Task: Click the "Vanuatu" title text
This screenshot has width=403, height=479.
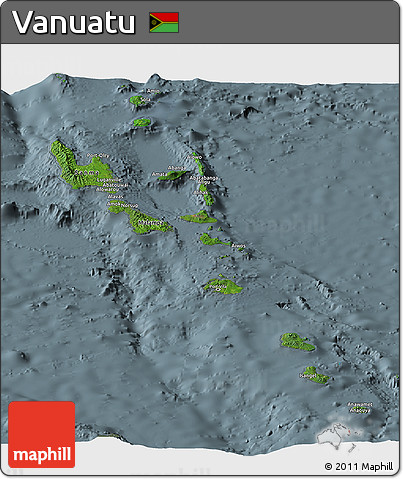Action: coord(73,23)
